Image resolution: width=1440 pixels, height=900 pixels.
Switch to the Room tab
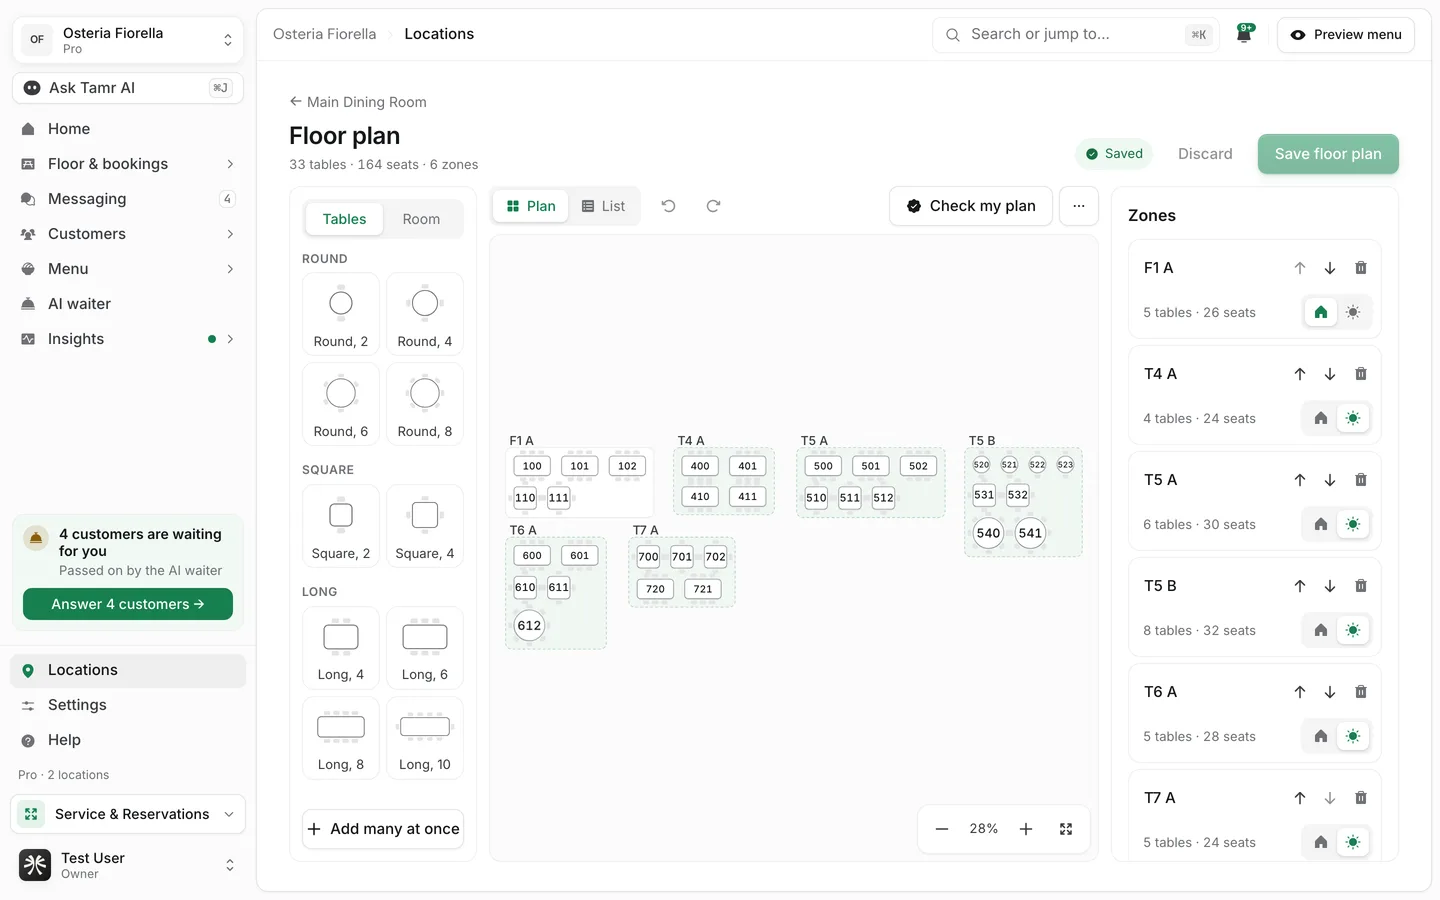coord(421,219)
